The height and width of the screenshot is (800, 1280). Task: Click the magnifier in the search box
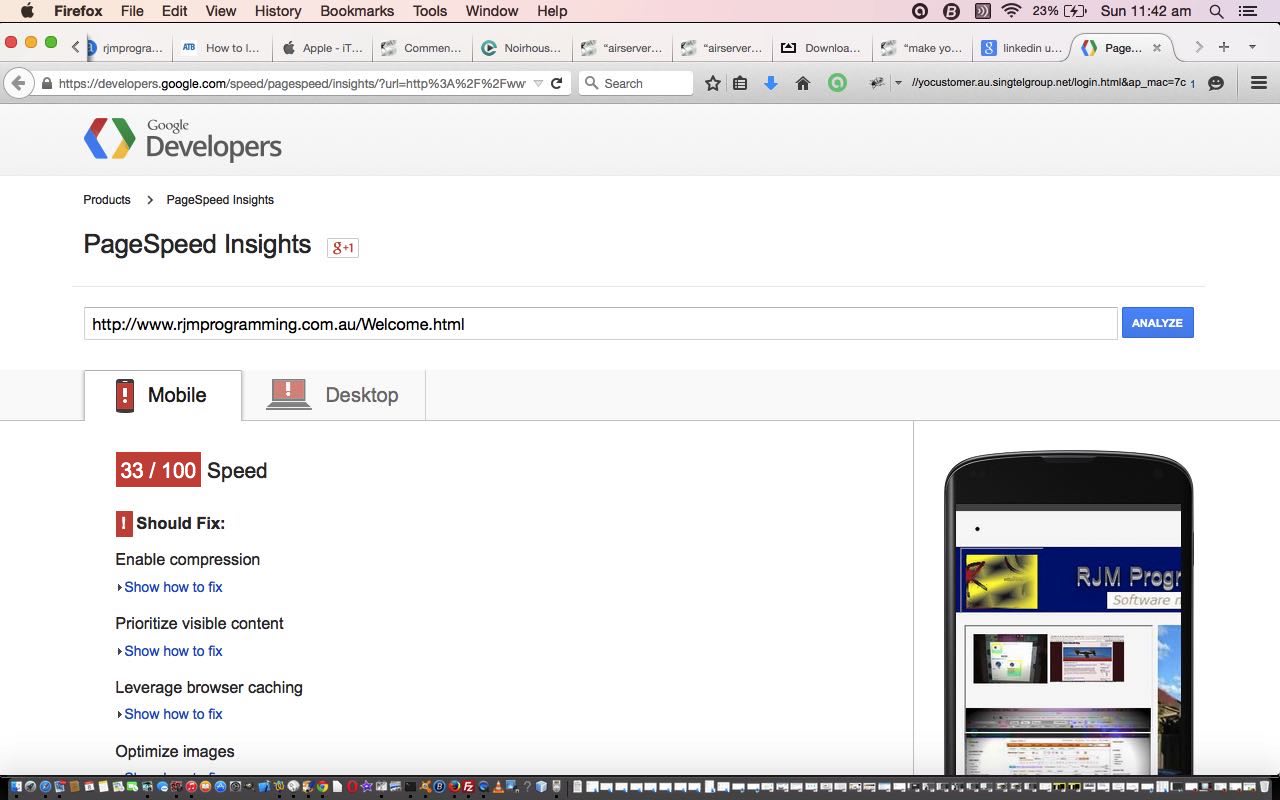591,83
